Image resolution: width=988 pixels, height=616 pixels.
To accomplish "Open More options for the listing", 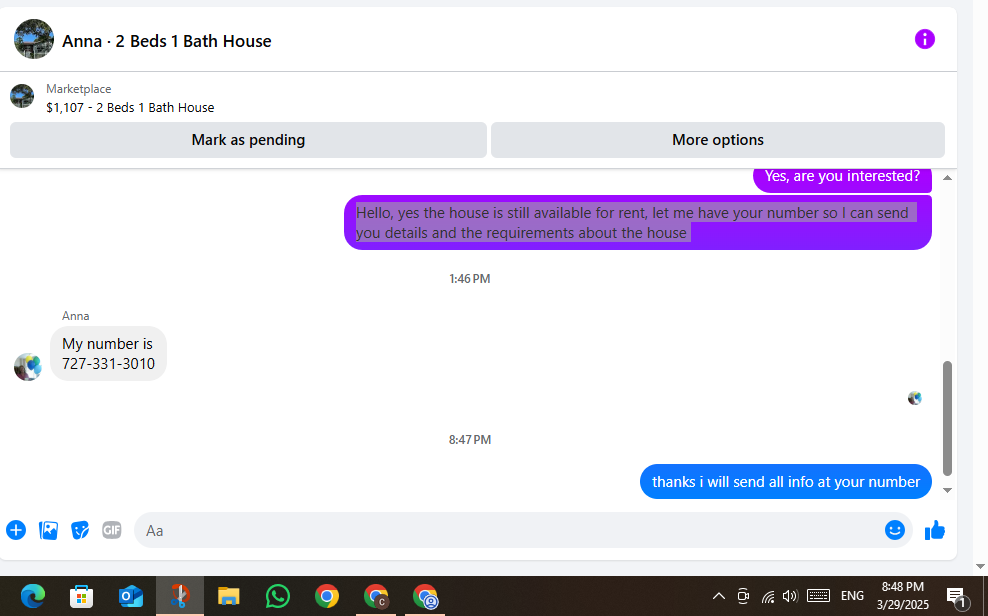I will coord(718,140).
